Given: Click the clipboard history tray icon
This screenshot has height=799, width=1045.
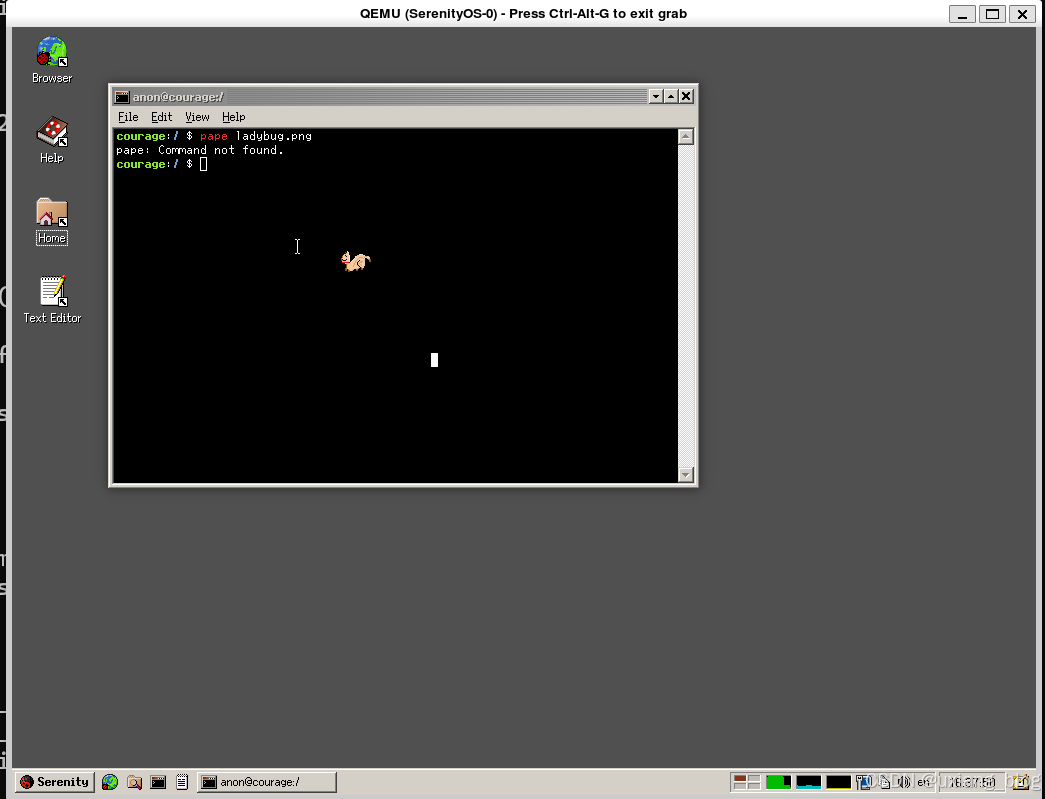Looking at the screenshot, I should (x=884, y=782).
